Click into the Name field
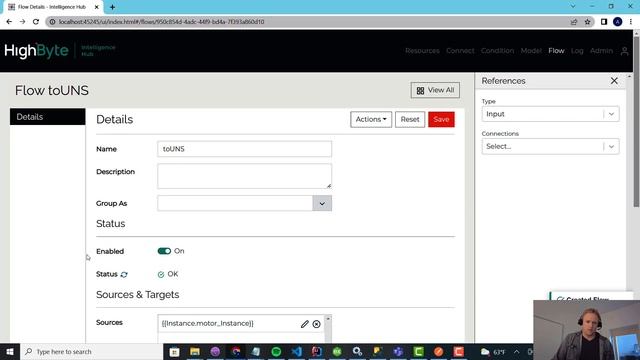 pyautogui.click(x=244, y=149)
